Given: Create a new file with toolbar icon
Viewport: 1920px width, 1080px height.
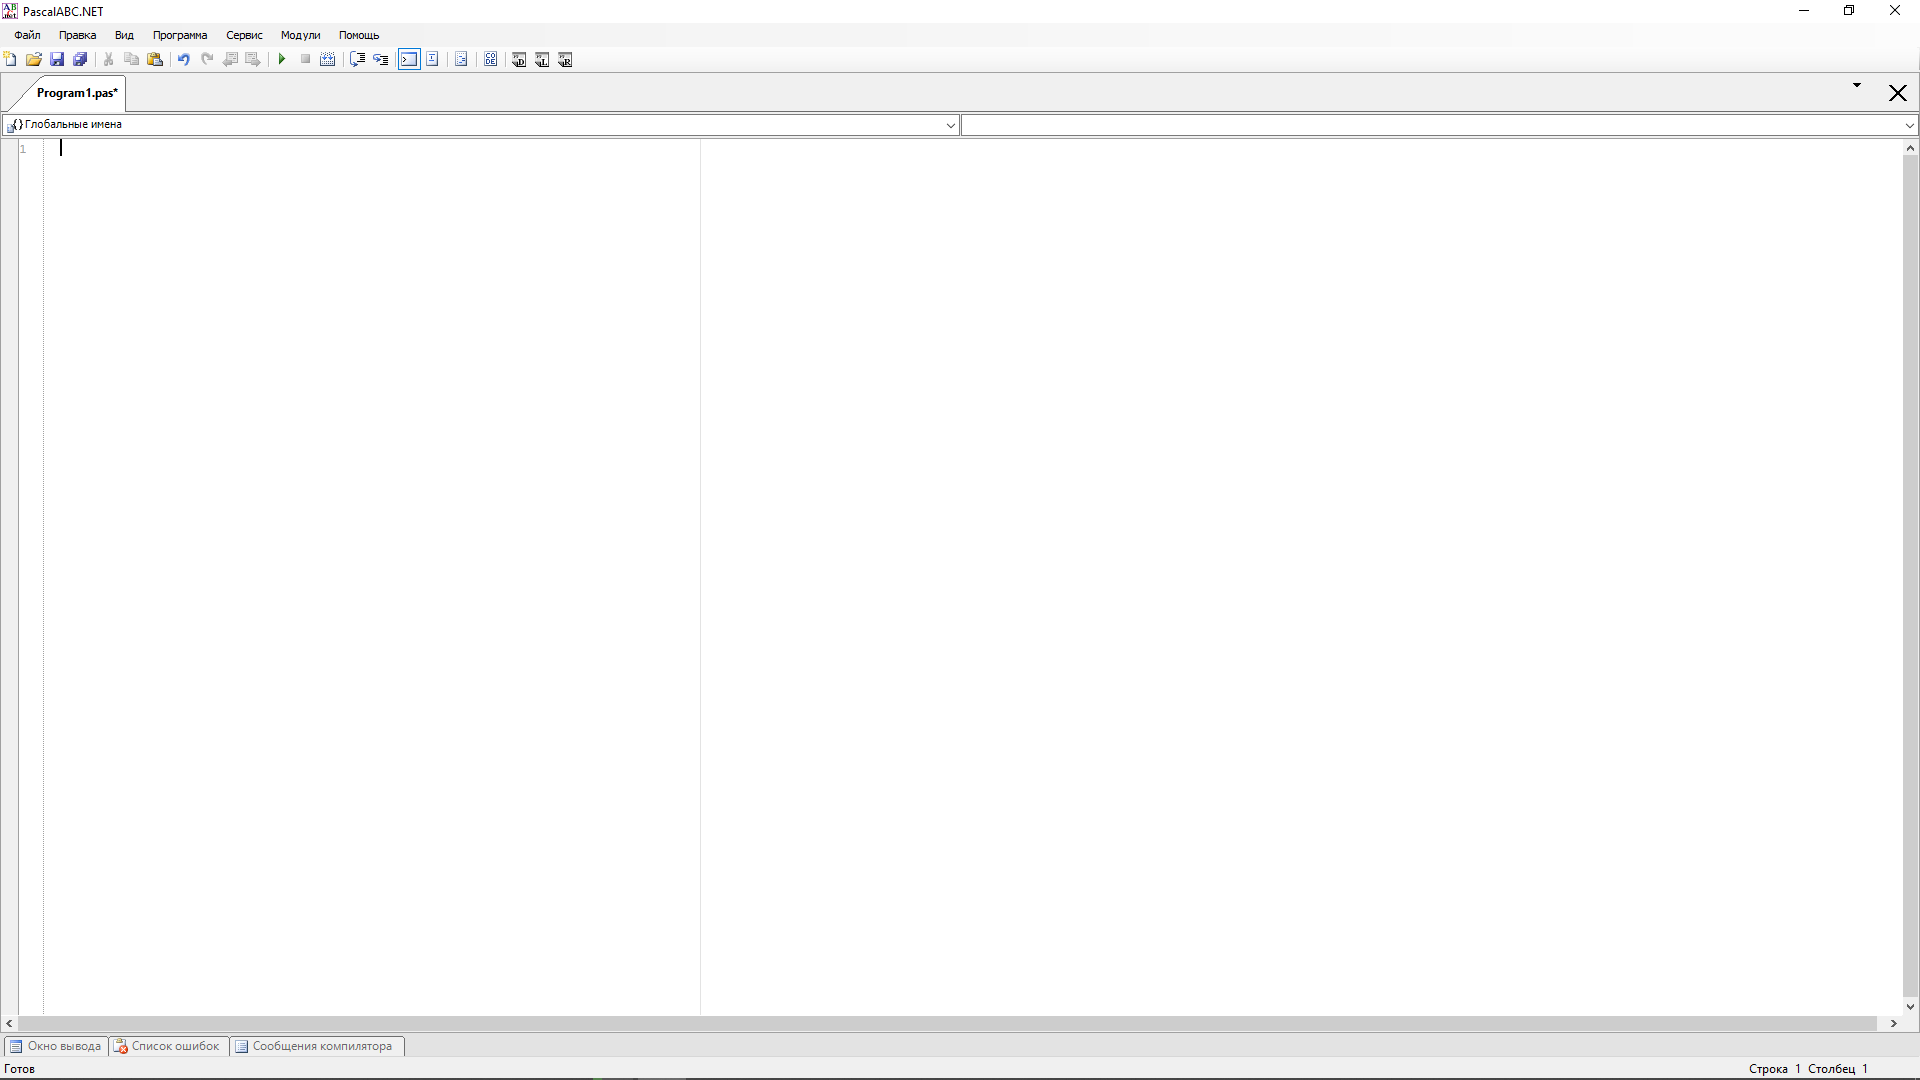Looking at the screenshot, I should [11, 60].
